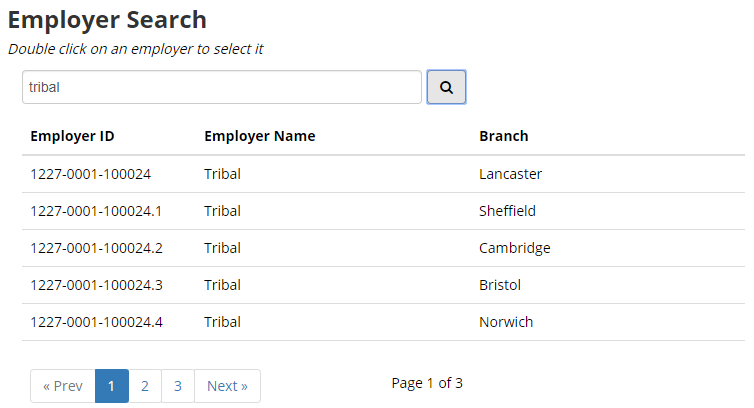Click the Branch column header
Screen dimensions: 754x408
point(504,136)
